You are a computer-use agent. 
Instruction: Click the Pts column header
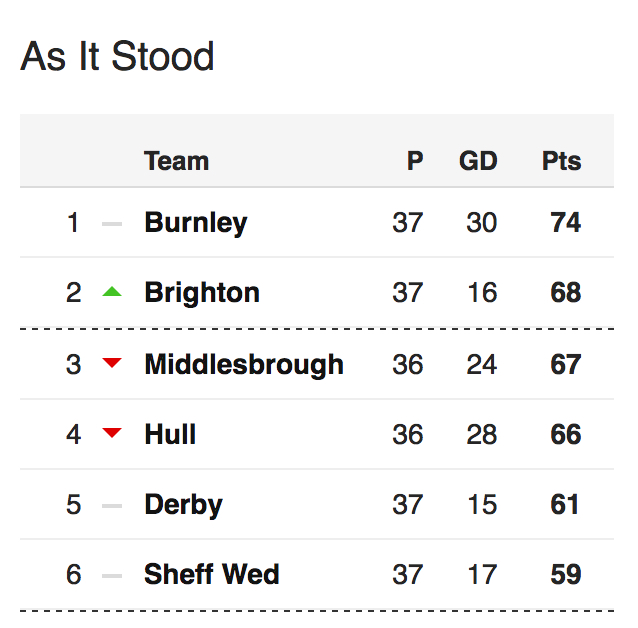562,161
